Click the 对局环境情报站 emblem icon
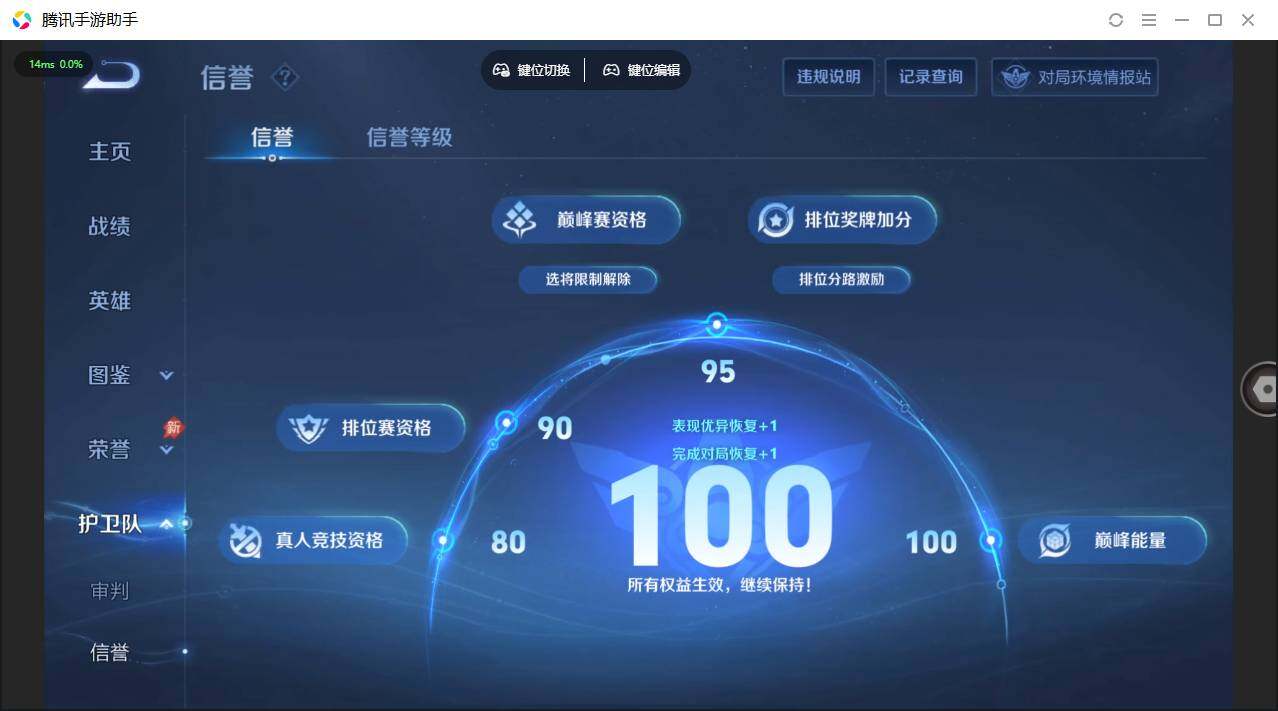This screenshot has height=711, width=1278. (x=1016, y=77)
